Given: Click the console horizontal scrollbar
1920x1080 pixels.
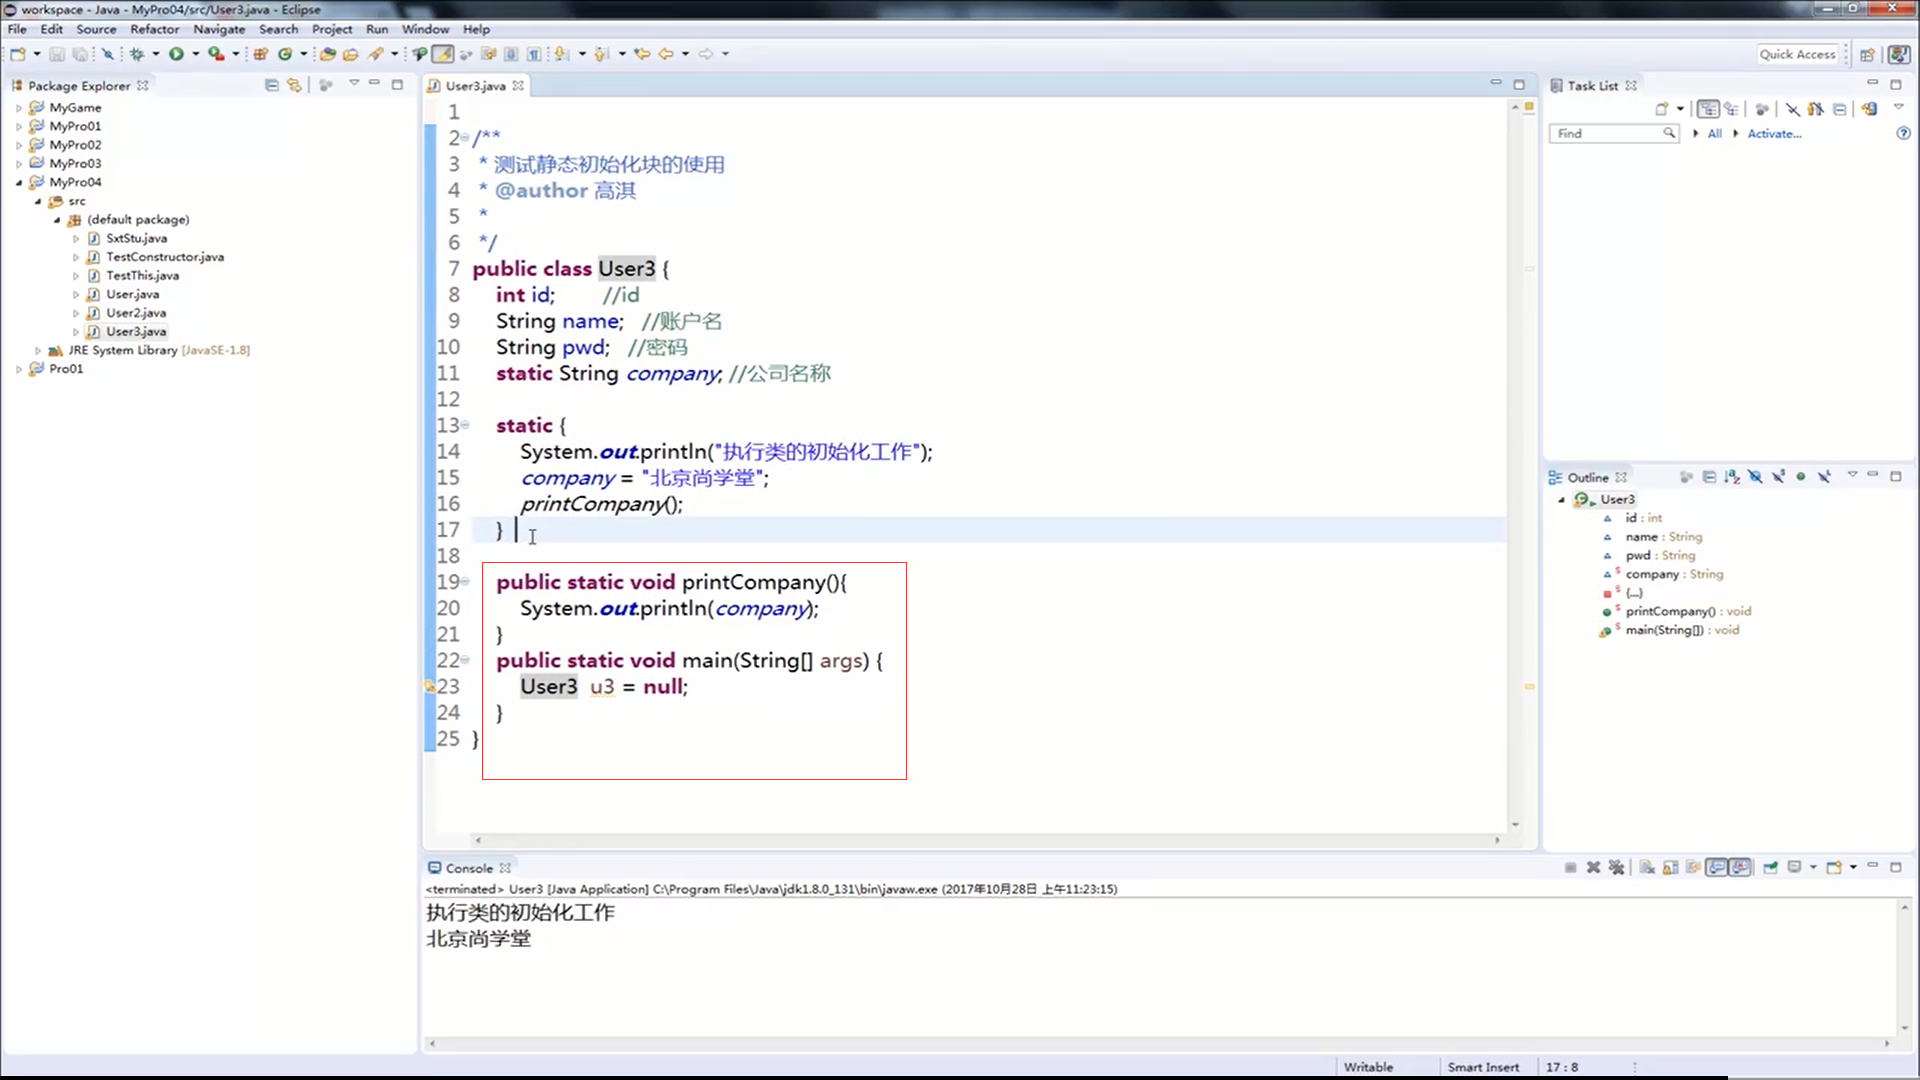Looking at the screenshot, I should [x=1158, y=1043].
